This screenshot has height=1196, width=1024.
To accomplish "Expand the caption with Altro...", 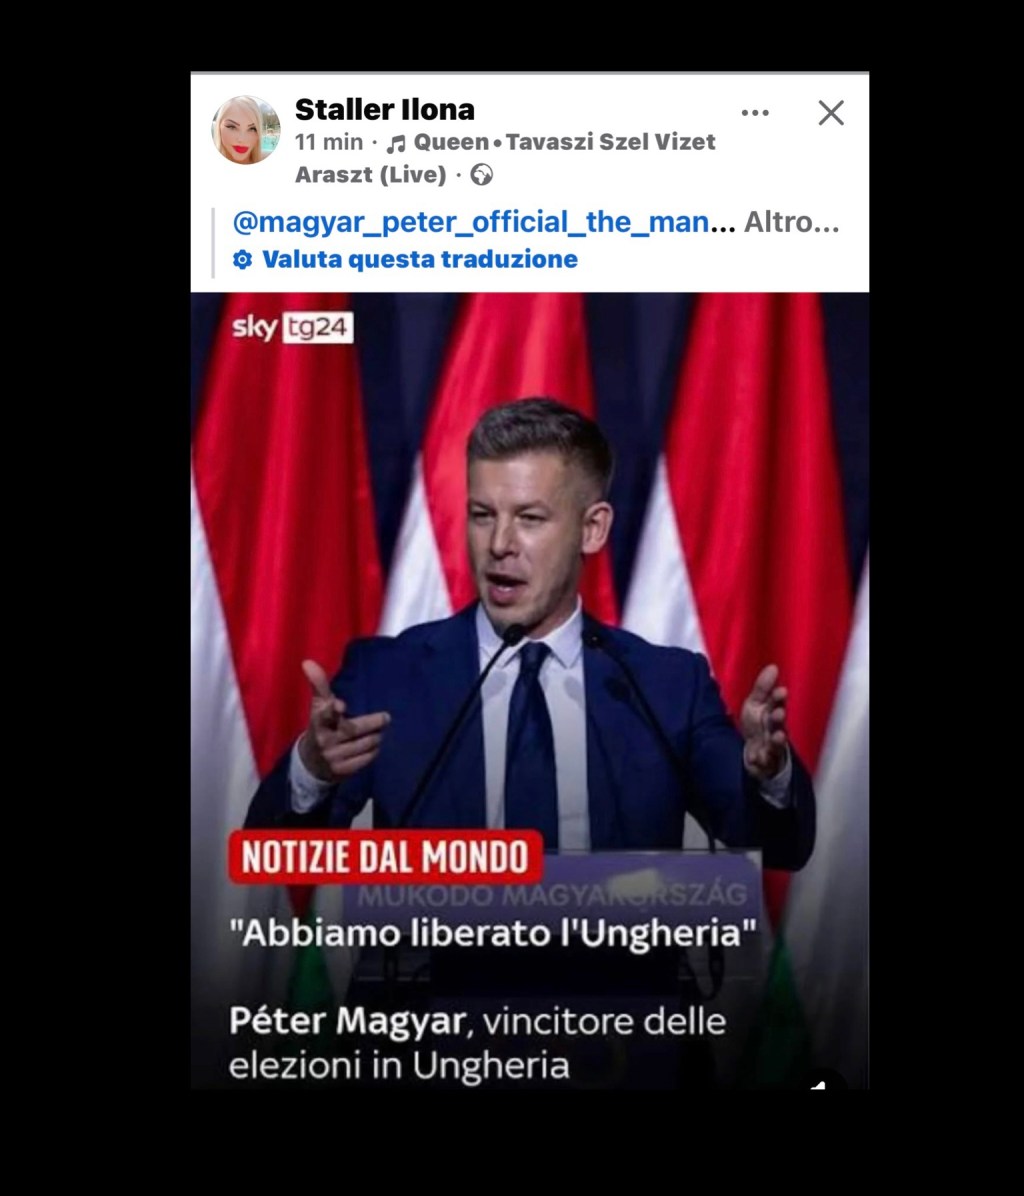I will click(791, 222).
